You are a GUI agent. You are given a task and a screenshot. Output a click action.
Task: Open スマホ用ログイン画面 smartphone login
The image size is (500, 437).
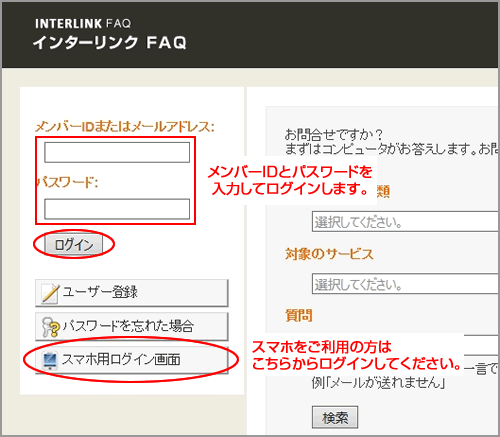[132, 360]
